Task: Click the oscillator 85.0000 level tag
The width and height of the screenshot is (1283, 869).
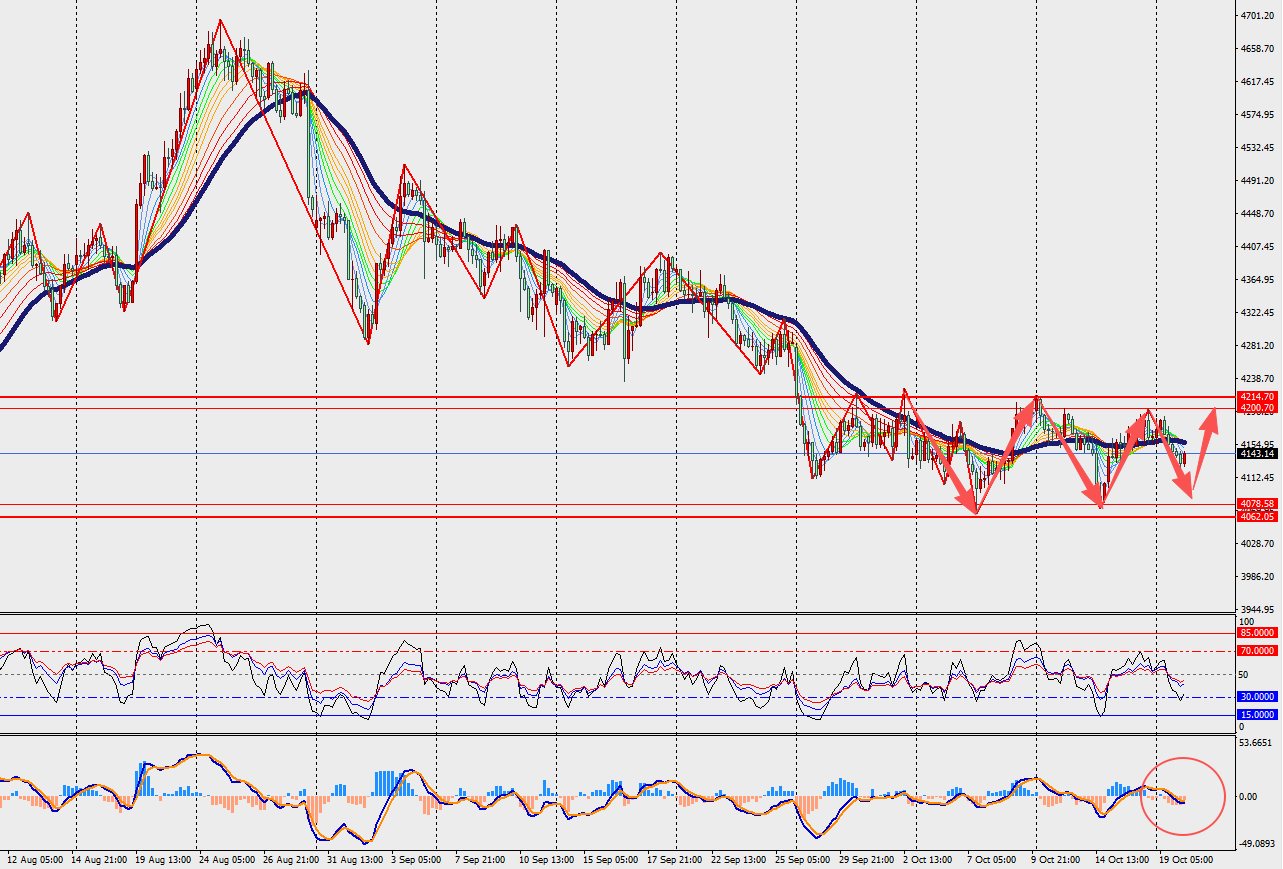Action: pos(1257,633)
